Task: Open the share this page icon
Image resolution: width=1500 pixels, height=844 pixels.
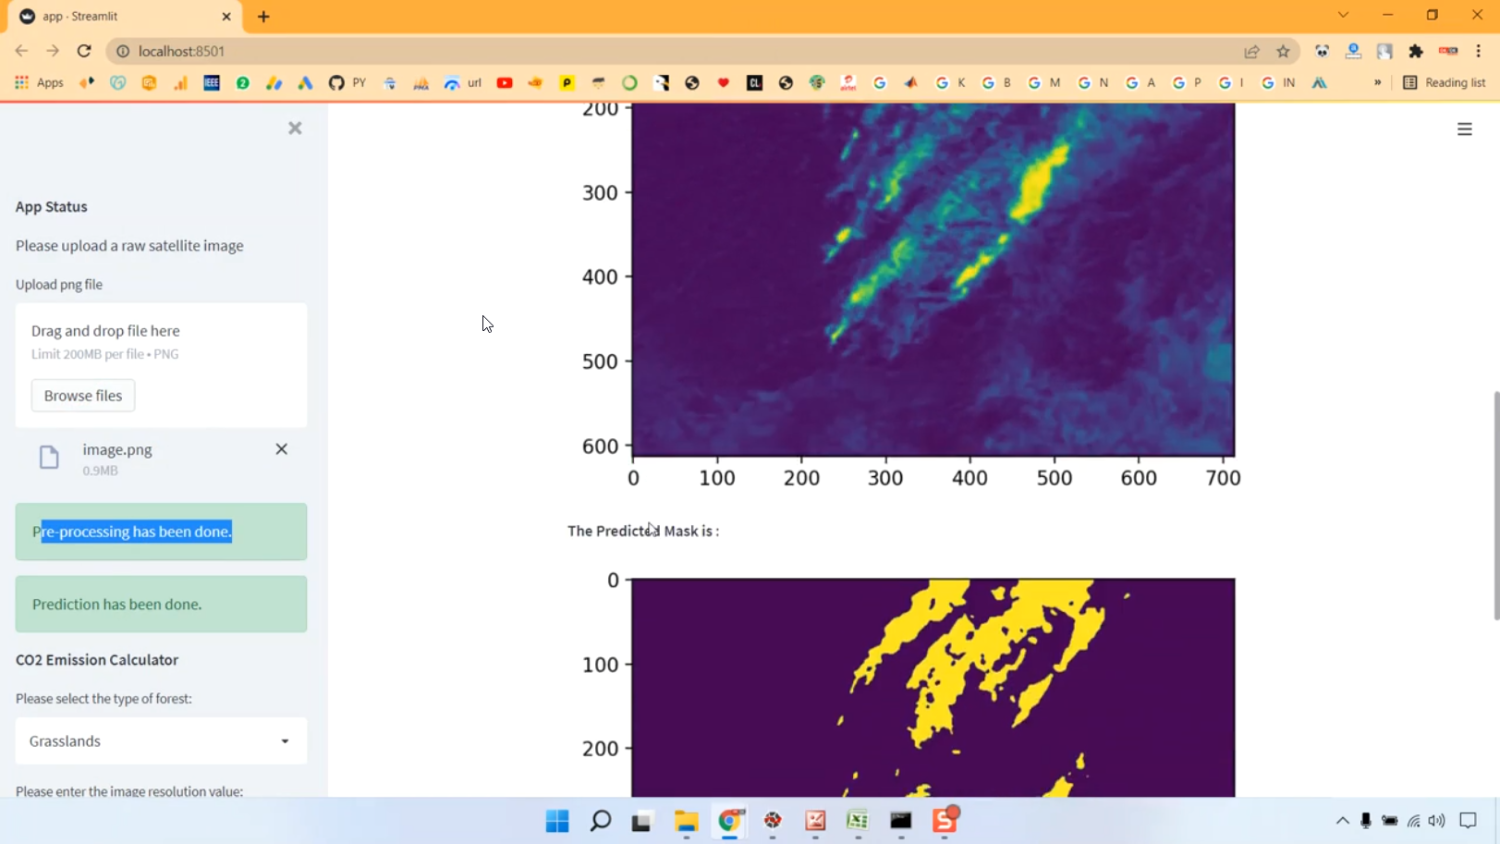Action: click(1252, 51)
